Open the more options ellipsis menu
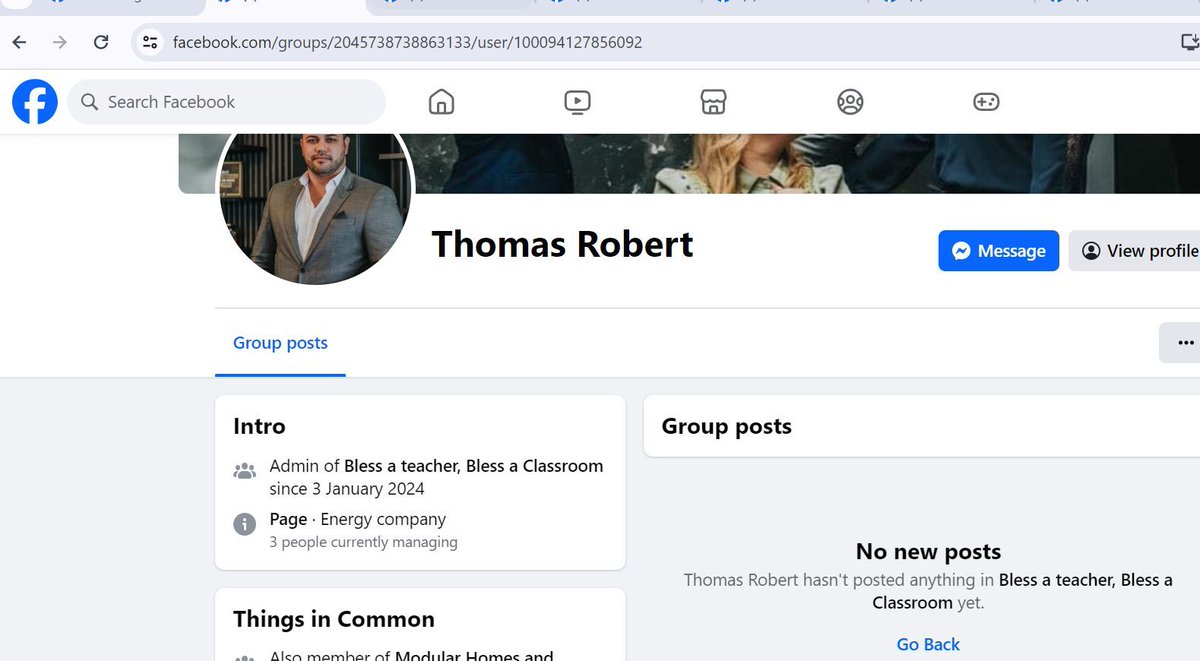1200x661 pixels. [1184, 342]
